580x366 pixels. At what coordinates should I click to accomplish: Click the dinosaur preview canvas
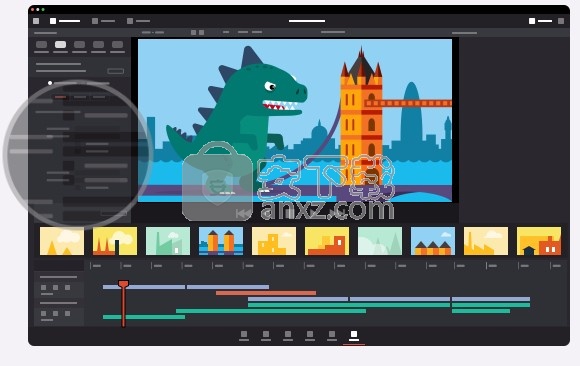pos(295,121)
